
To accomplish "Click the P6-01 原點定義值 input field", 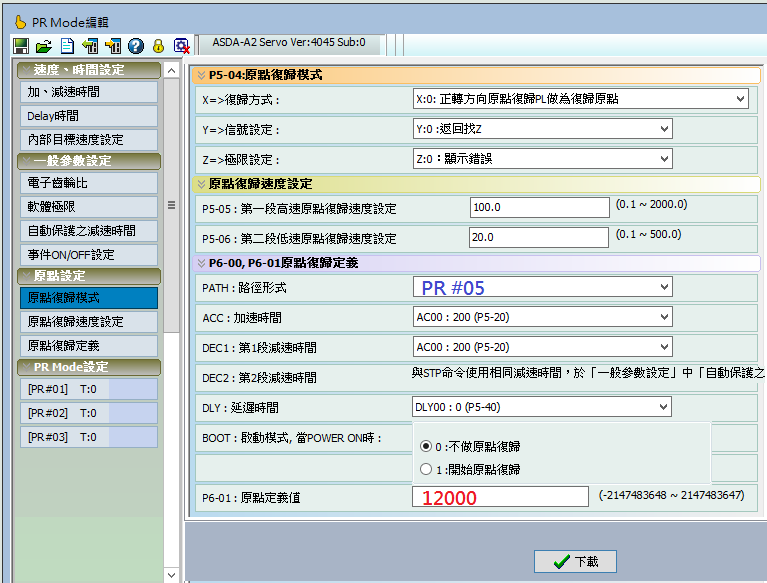I will tap(500, 497).
